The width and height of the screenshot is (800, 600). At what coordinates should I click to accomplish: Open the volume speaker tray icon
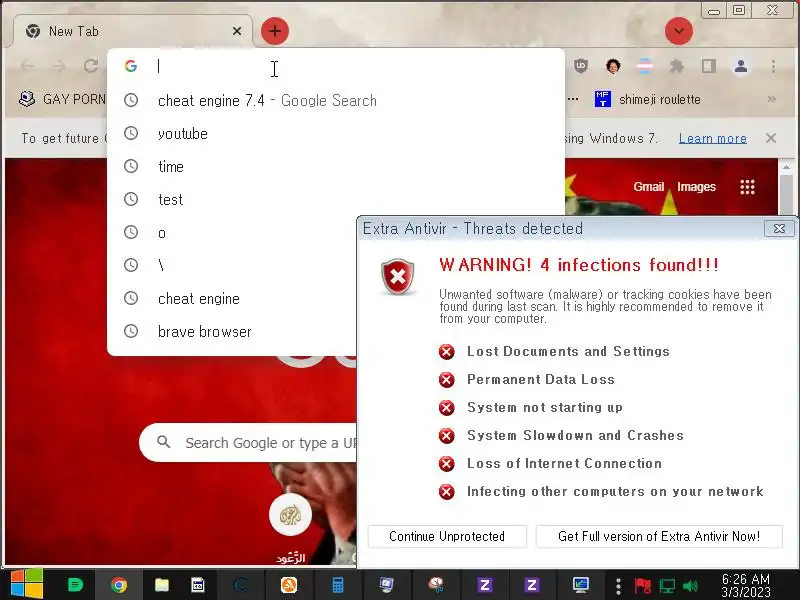pos(690,586)
